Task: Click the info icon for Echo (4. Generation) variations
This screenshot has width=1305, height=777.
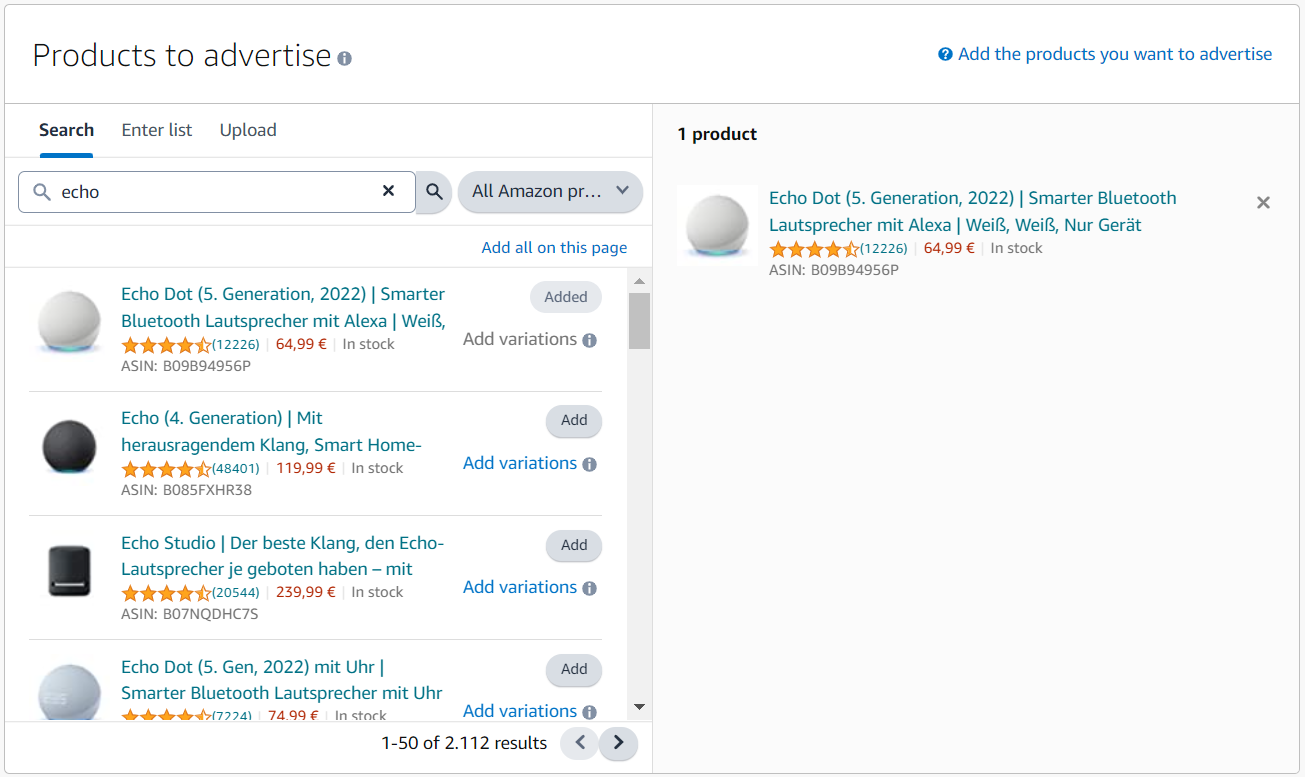Action: (x=589, y=464)
